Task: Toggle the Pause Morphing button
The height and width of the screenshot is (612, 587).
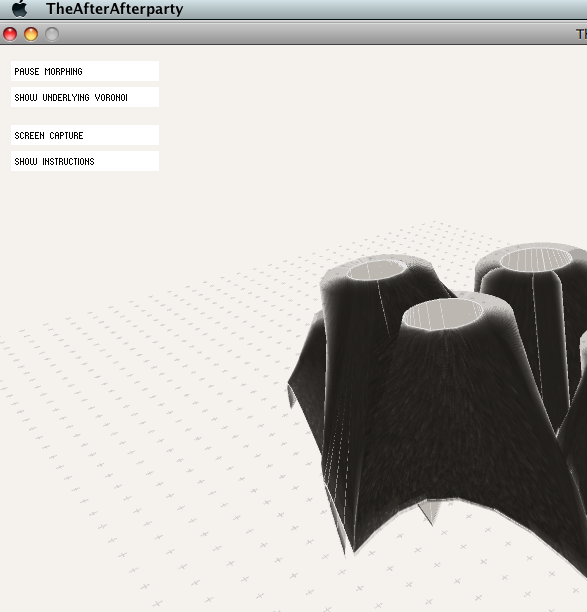Action: [85, 71]
